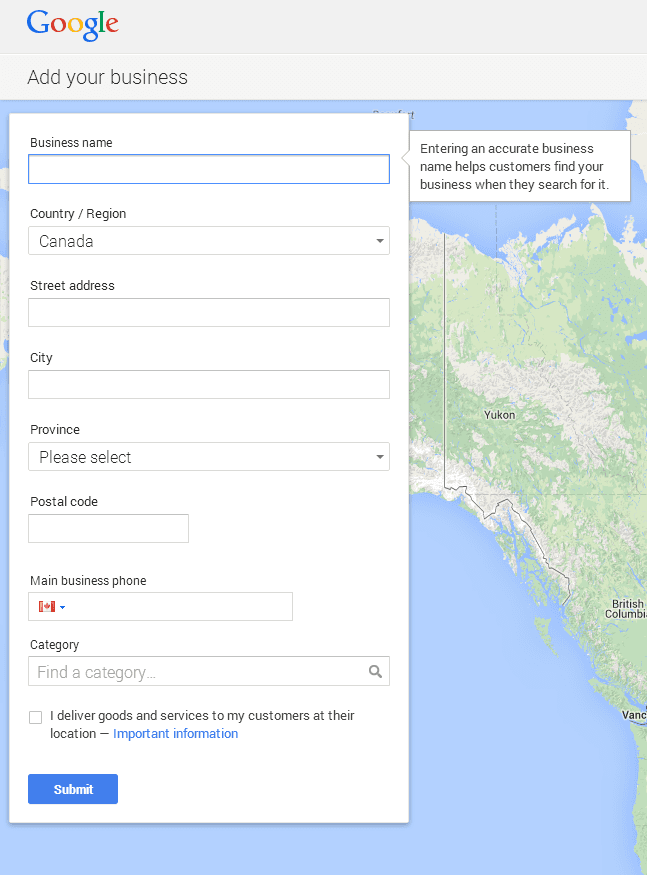This screenshot has width=647, height=875.
Task: Click the dropdown arrow beside Canada
Action: click(x=380, y=241)
